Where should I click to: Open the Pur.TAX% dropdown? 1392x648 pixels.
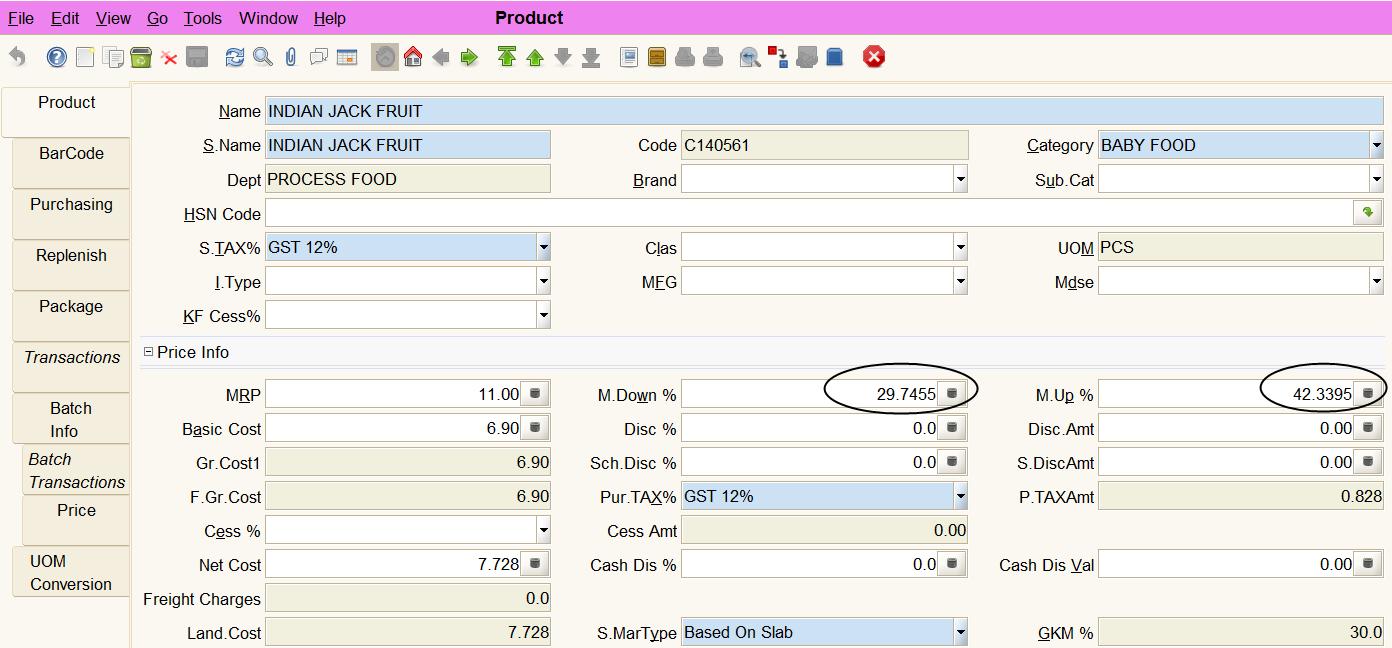point(960,496)
